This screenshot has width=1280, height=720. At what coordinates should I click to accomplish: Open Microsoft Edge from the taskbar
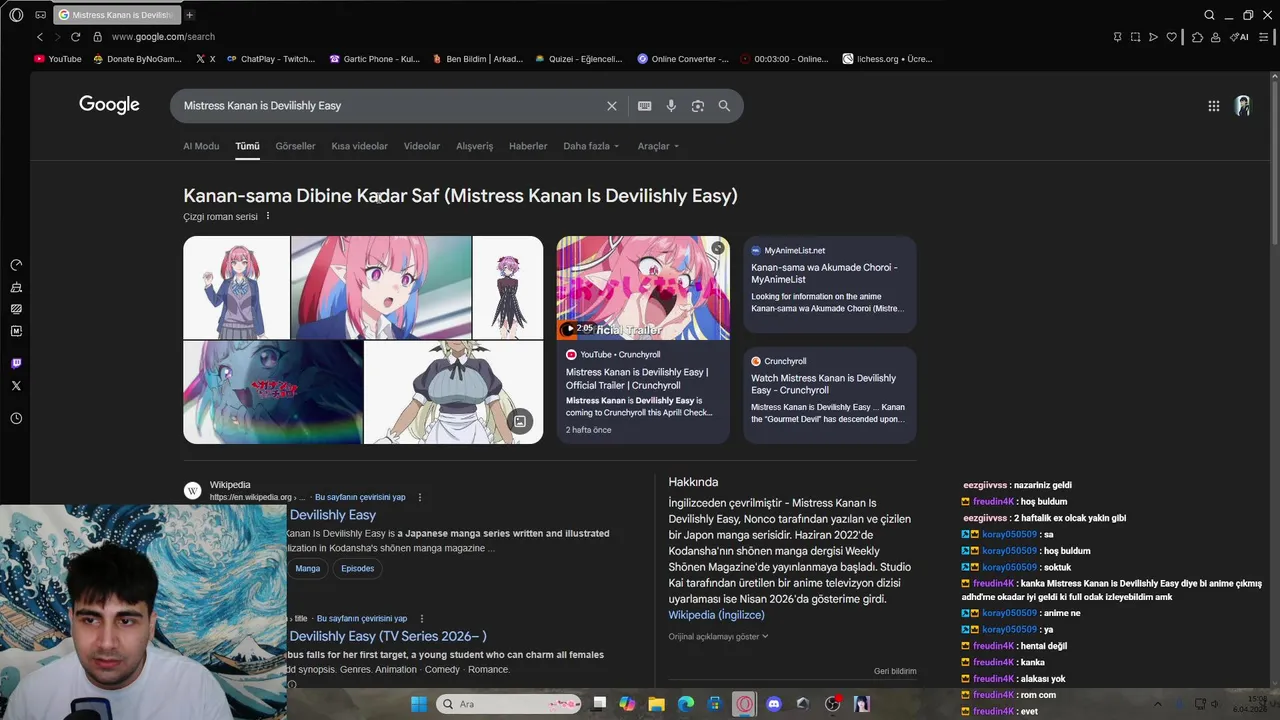coord(686,704)
